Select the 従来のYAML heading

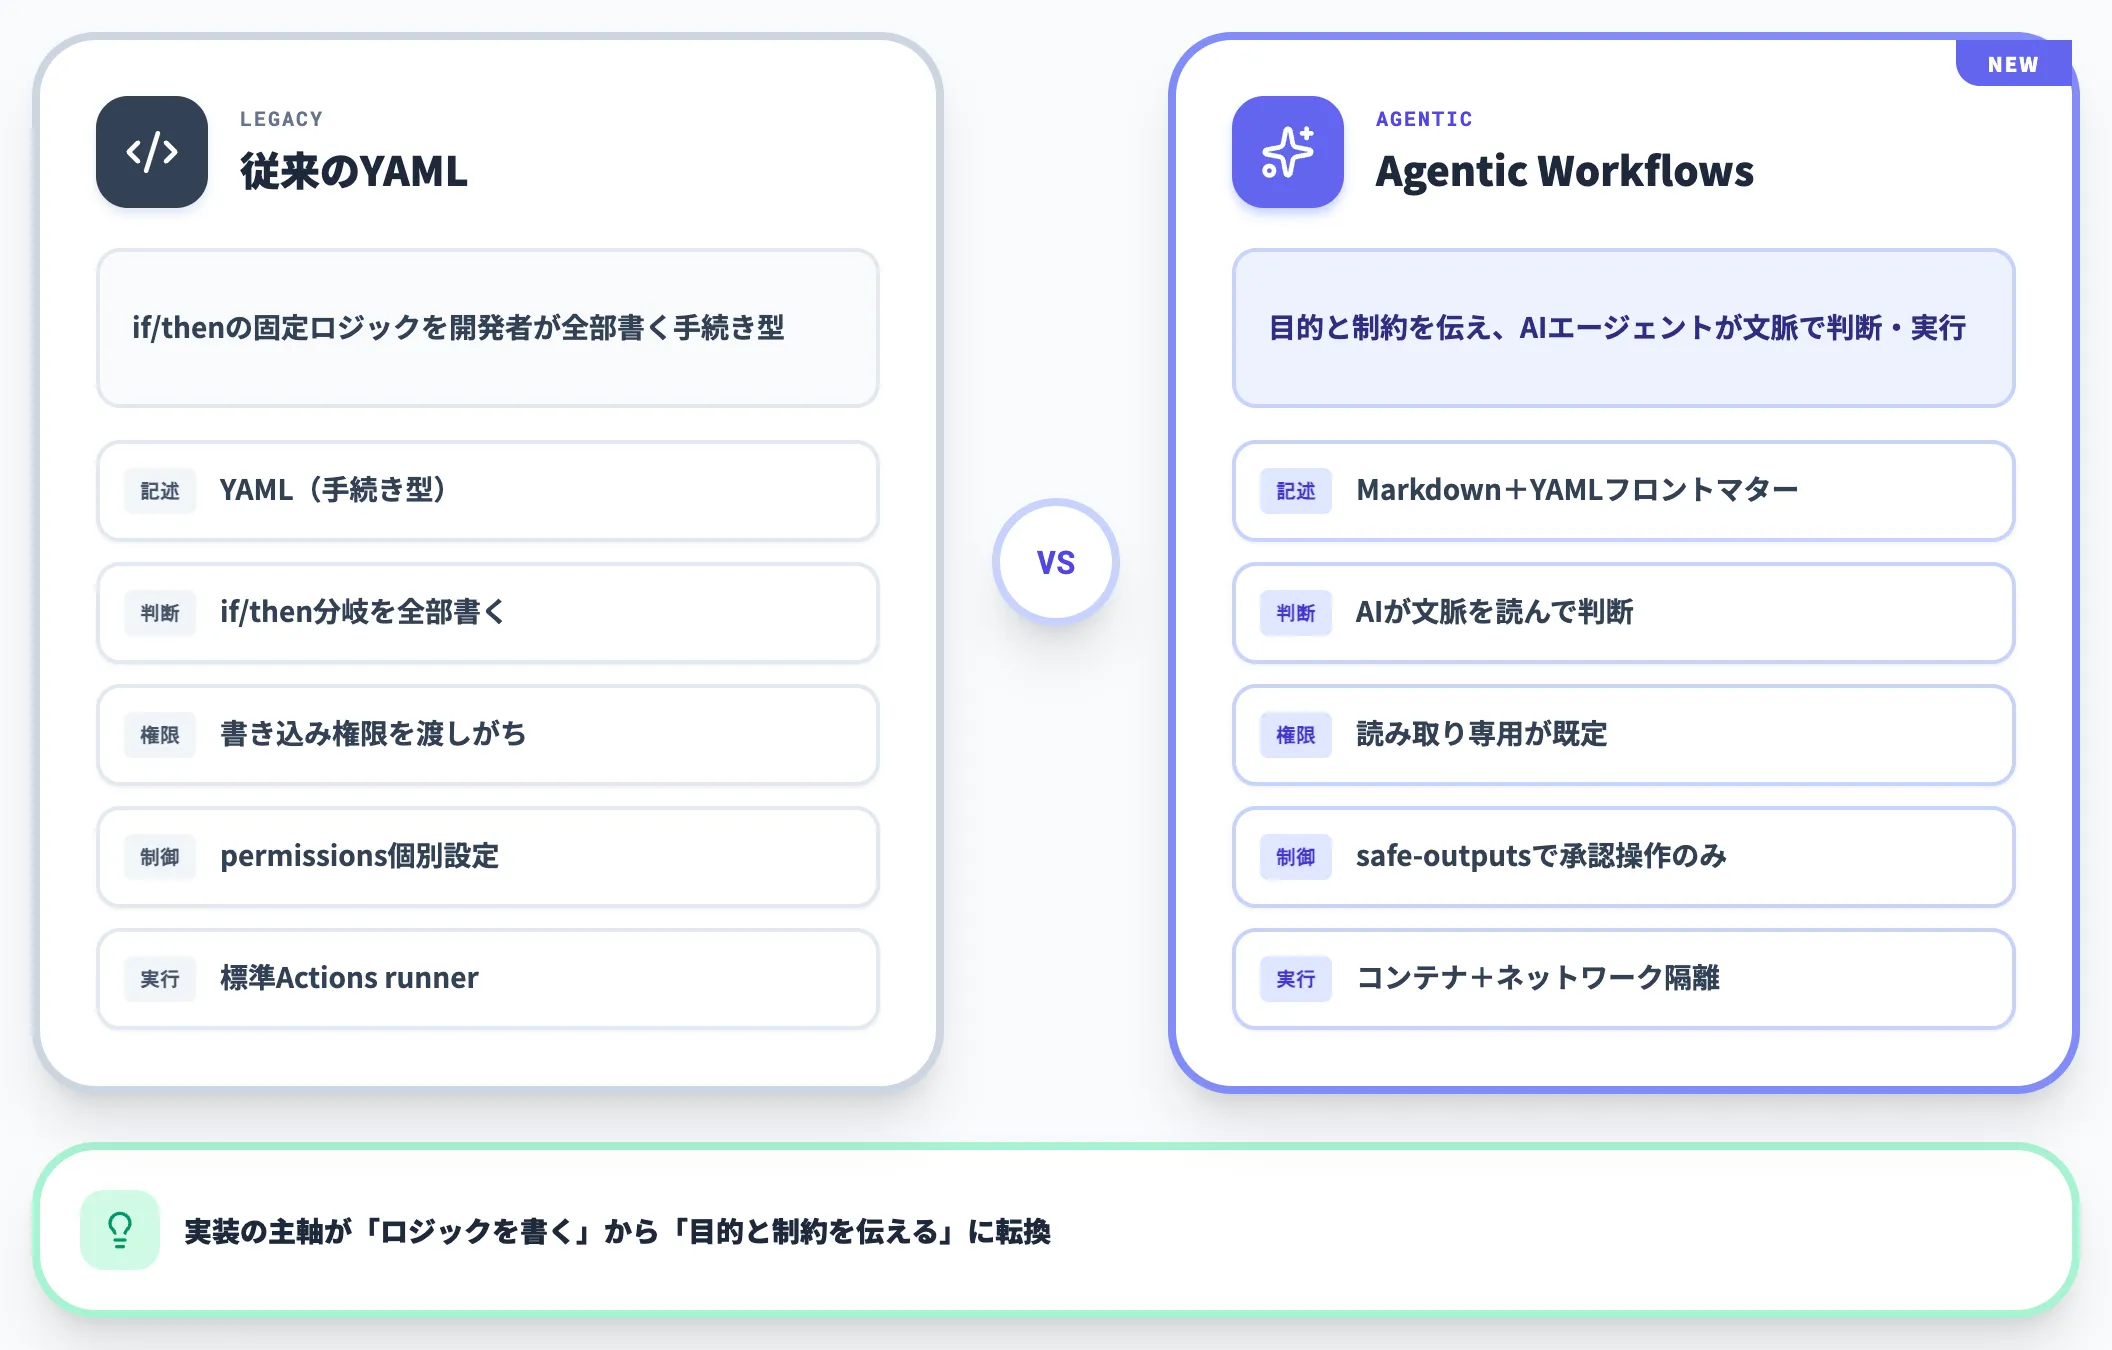pos(354,171)
